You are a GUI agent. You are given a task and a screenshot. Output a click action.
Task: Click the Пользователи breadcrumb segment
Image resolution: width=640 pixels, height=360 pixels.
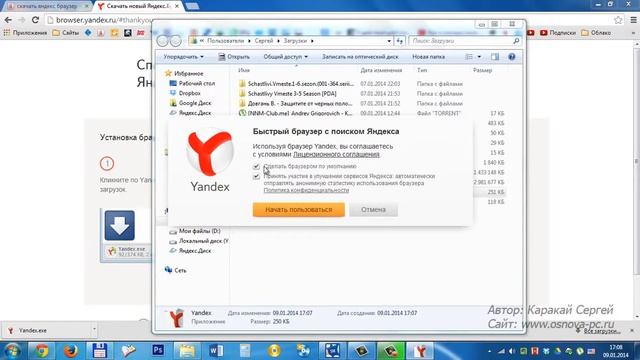coord(225,41)
